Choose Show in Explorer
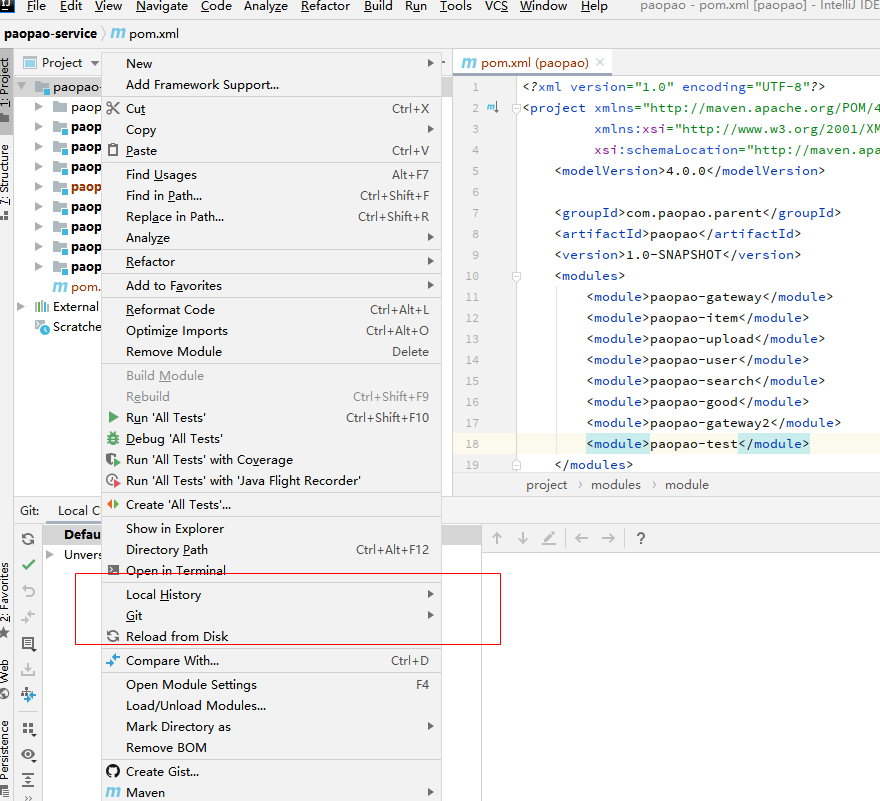Image resolution: width=880 pixels, height=801 pixels. click(x=272, y=528)
